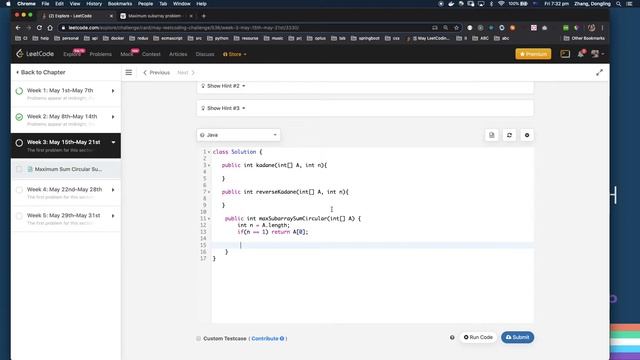Screen dimensions: 640x360
Task: Open the Chrome Bookmarks menu
Action: coord(120,4)
